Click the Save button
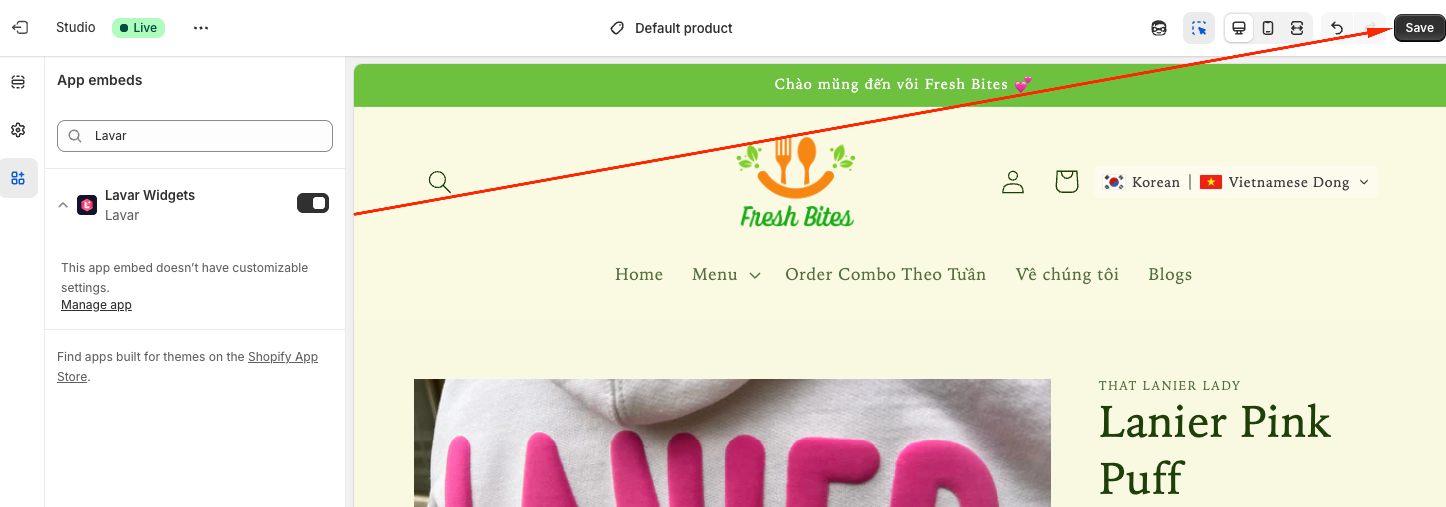Screen dimensions: 1446x507 click(x=1419, y=28)
